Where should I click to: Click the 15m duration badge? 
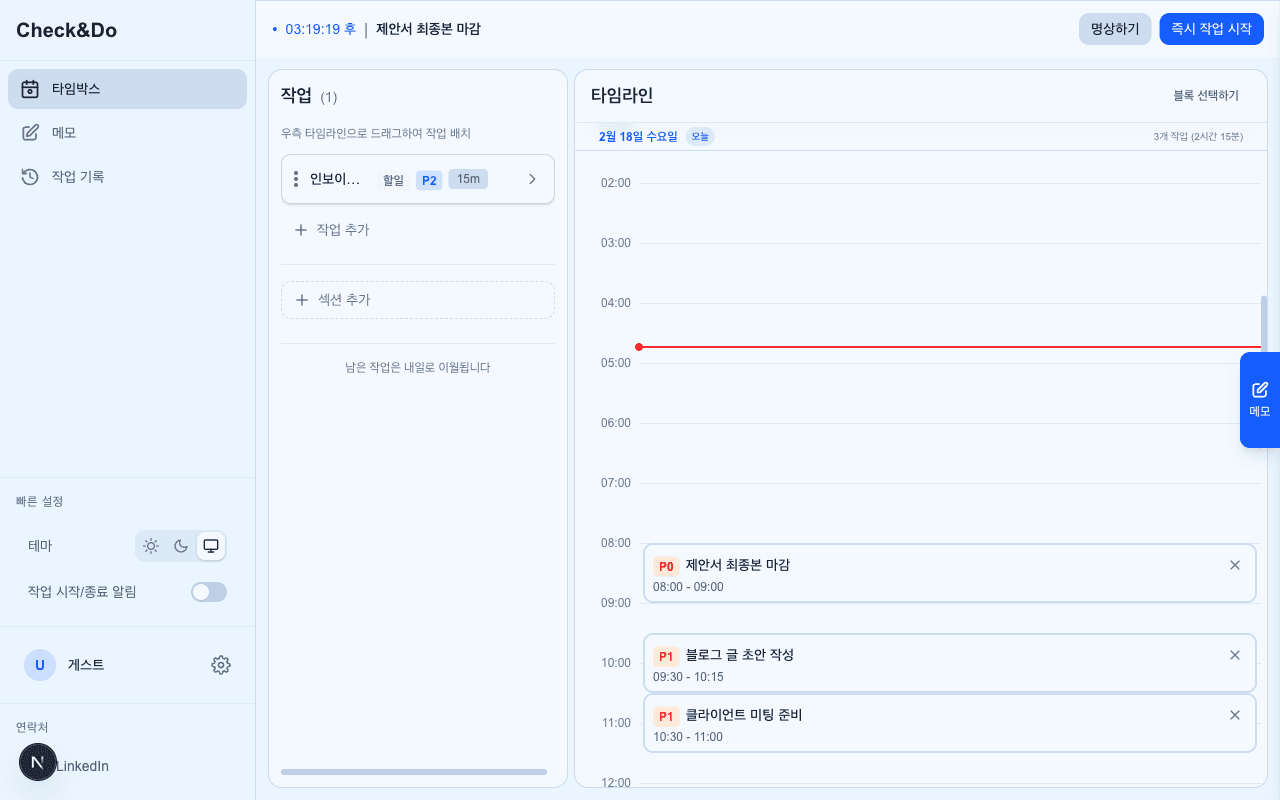click(468, 179)
